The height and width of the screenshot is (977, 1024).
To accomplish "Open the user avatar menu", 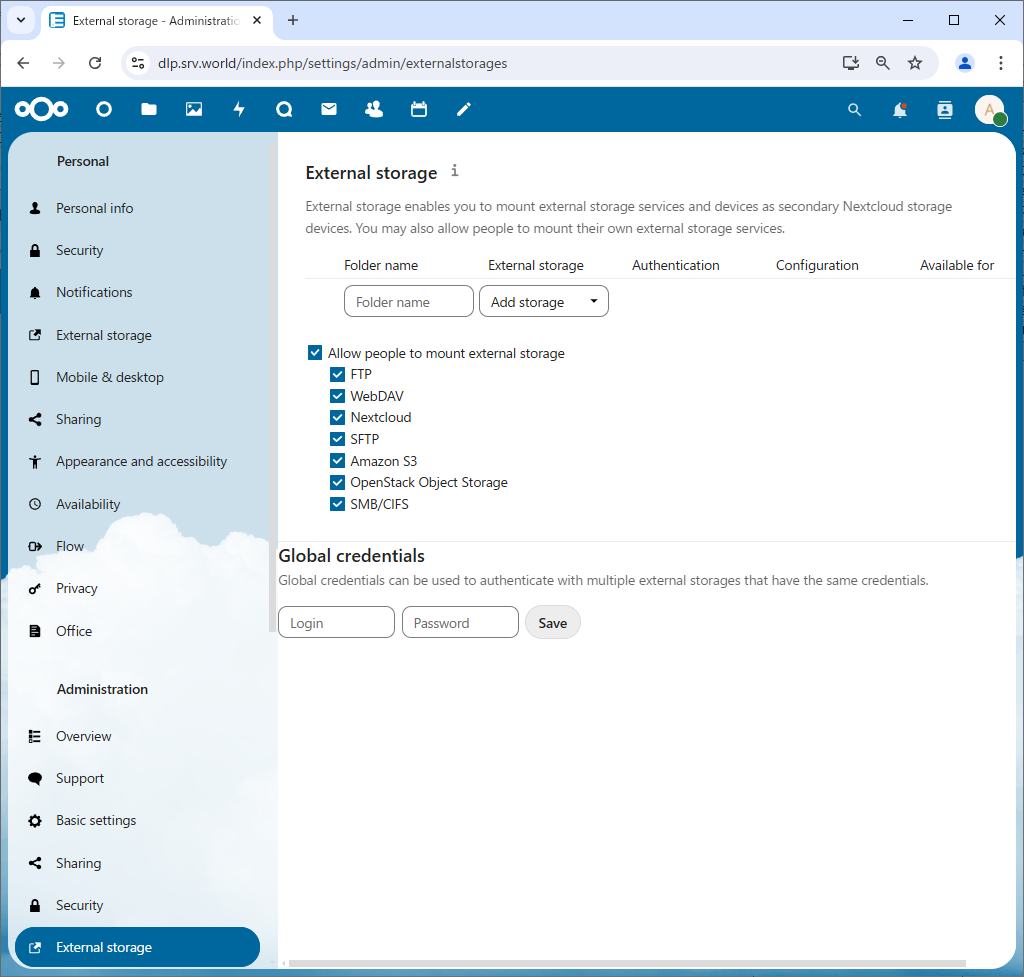I will tap(989, 110).
